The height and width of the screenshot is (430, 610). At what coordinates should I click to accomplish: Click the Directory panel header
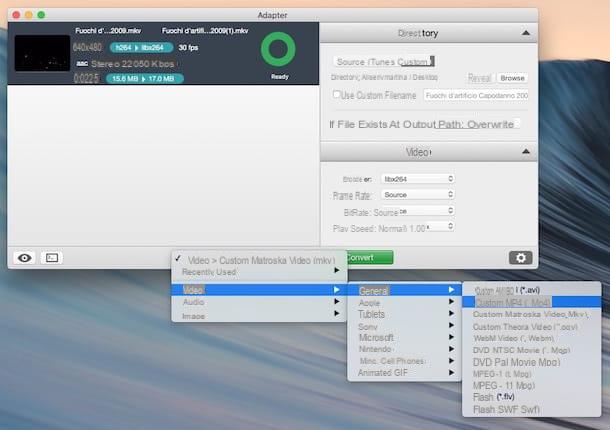pyautogui.click(x=429, y=33)
